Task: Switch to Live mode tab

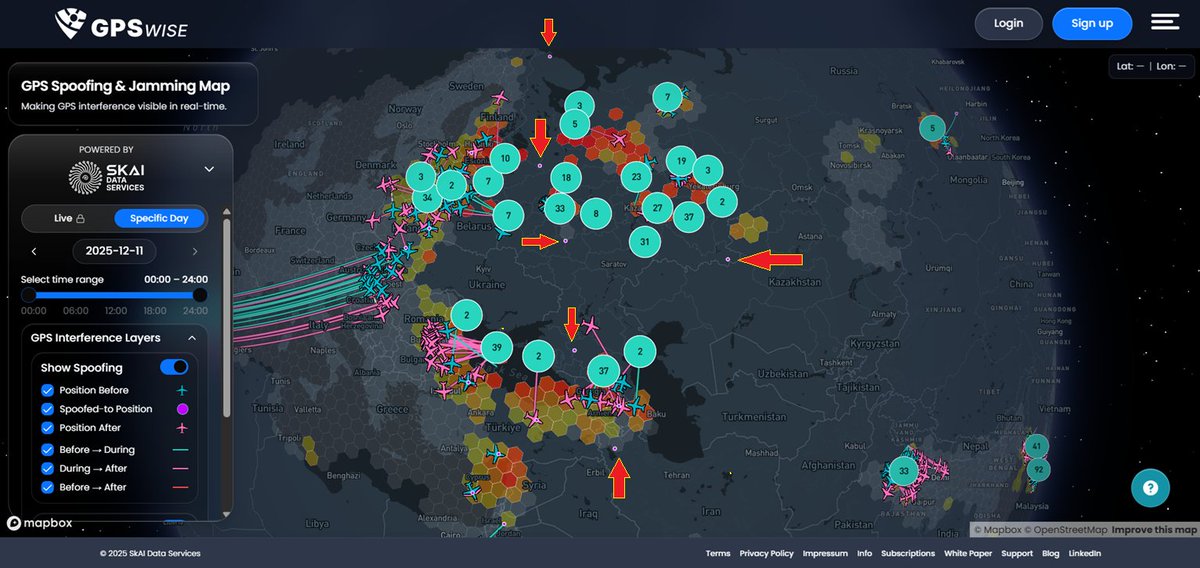Action: (x=68, y=218)
